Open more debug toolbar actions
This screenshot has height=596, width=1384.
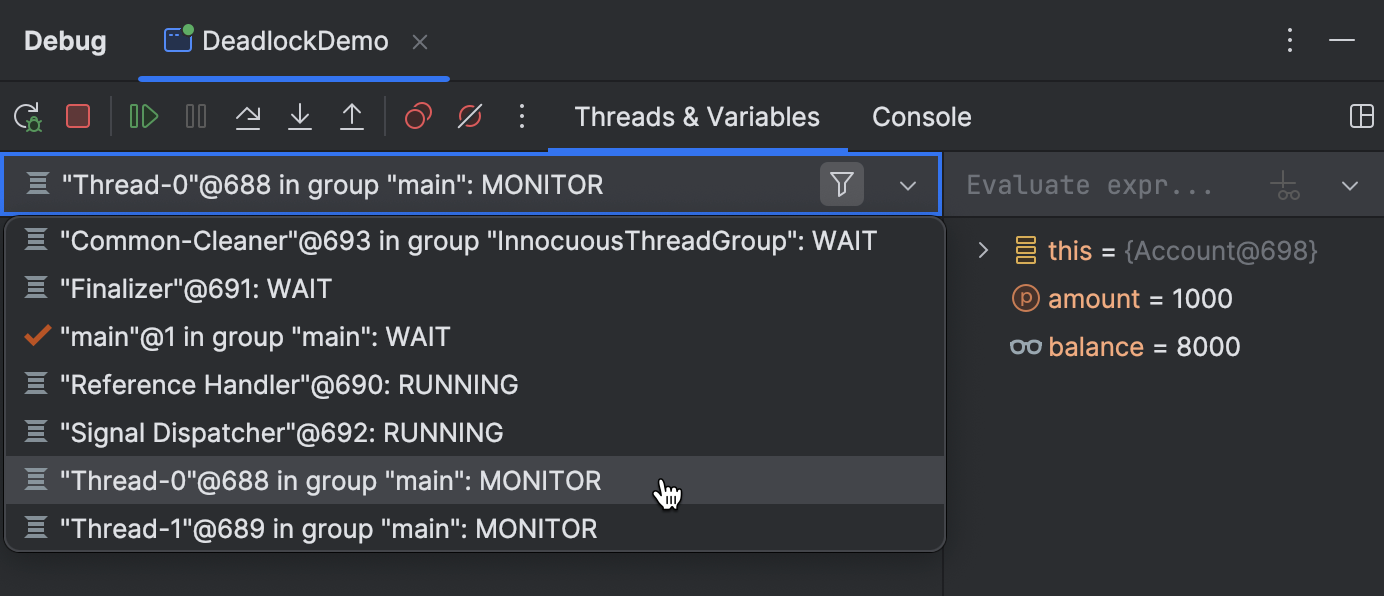521,117
